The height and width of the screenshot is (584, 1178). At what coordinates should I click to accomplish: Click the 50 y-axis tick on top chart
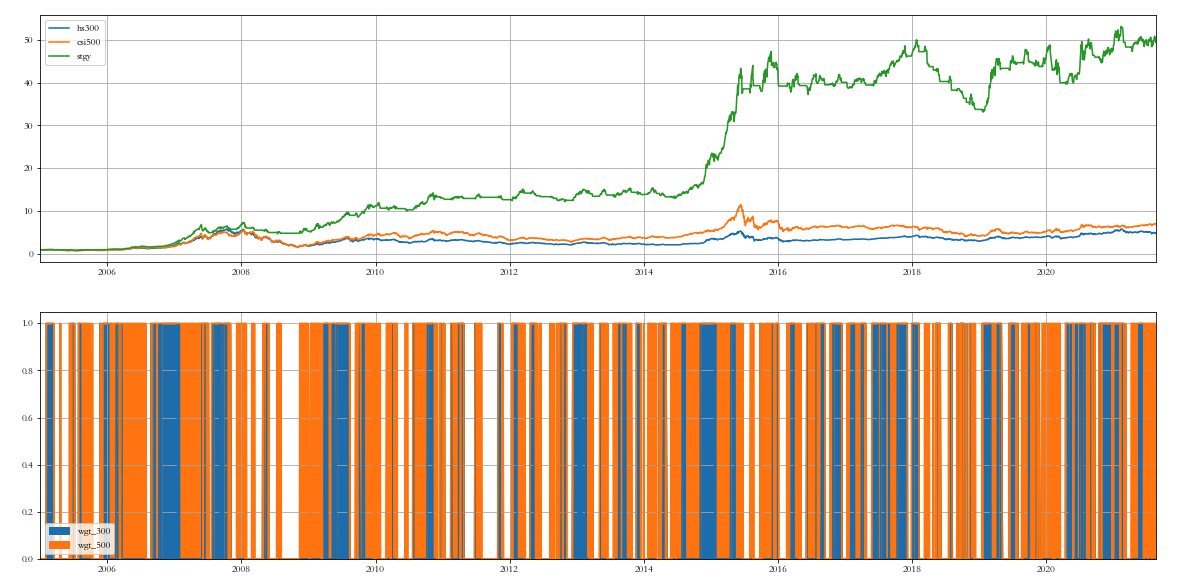[30, 40]
